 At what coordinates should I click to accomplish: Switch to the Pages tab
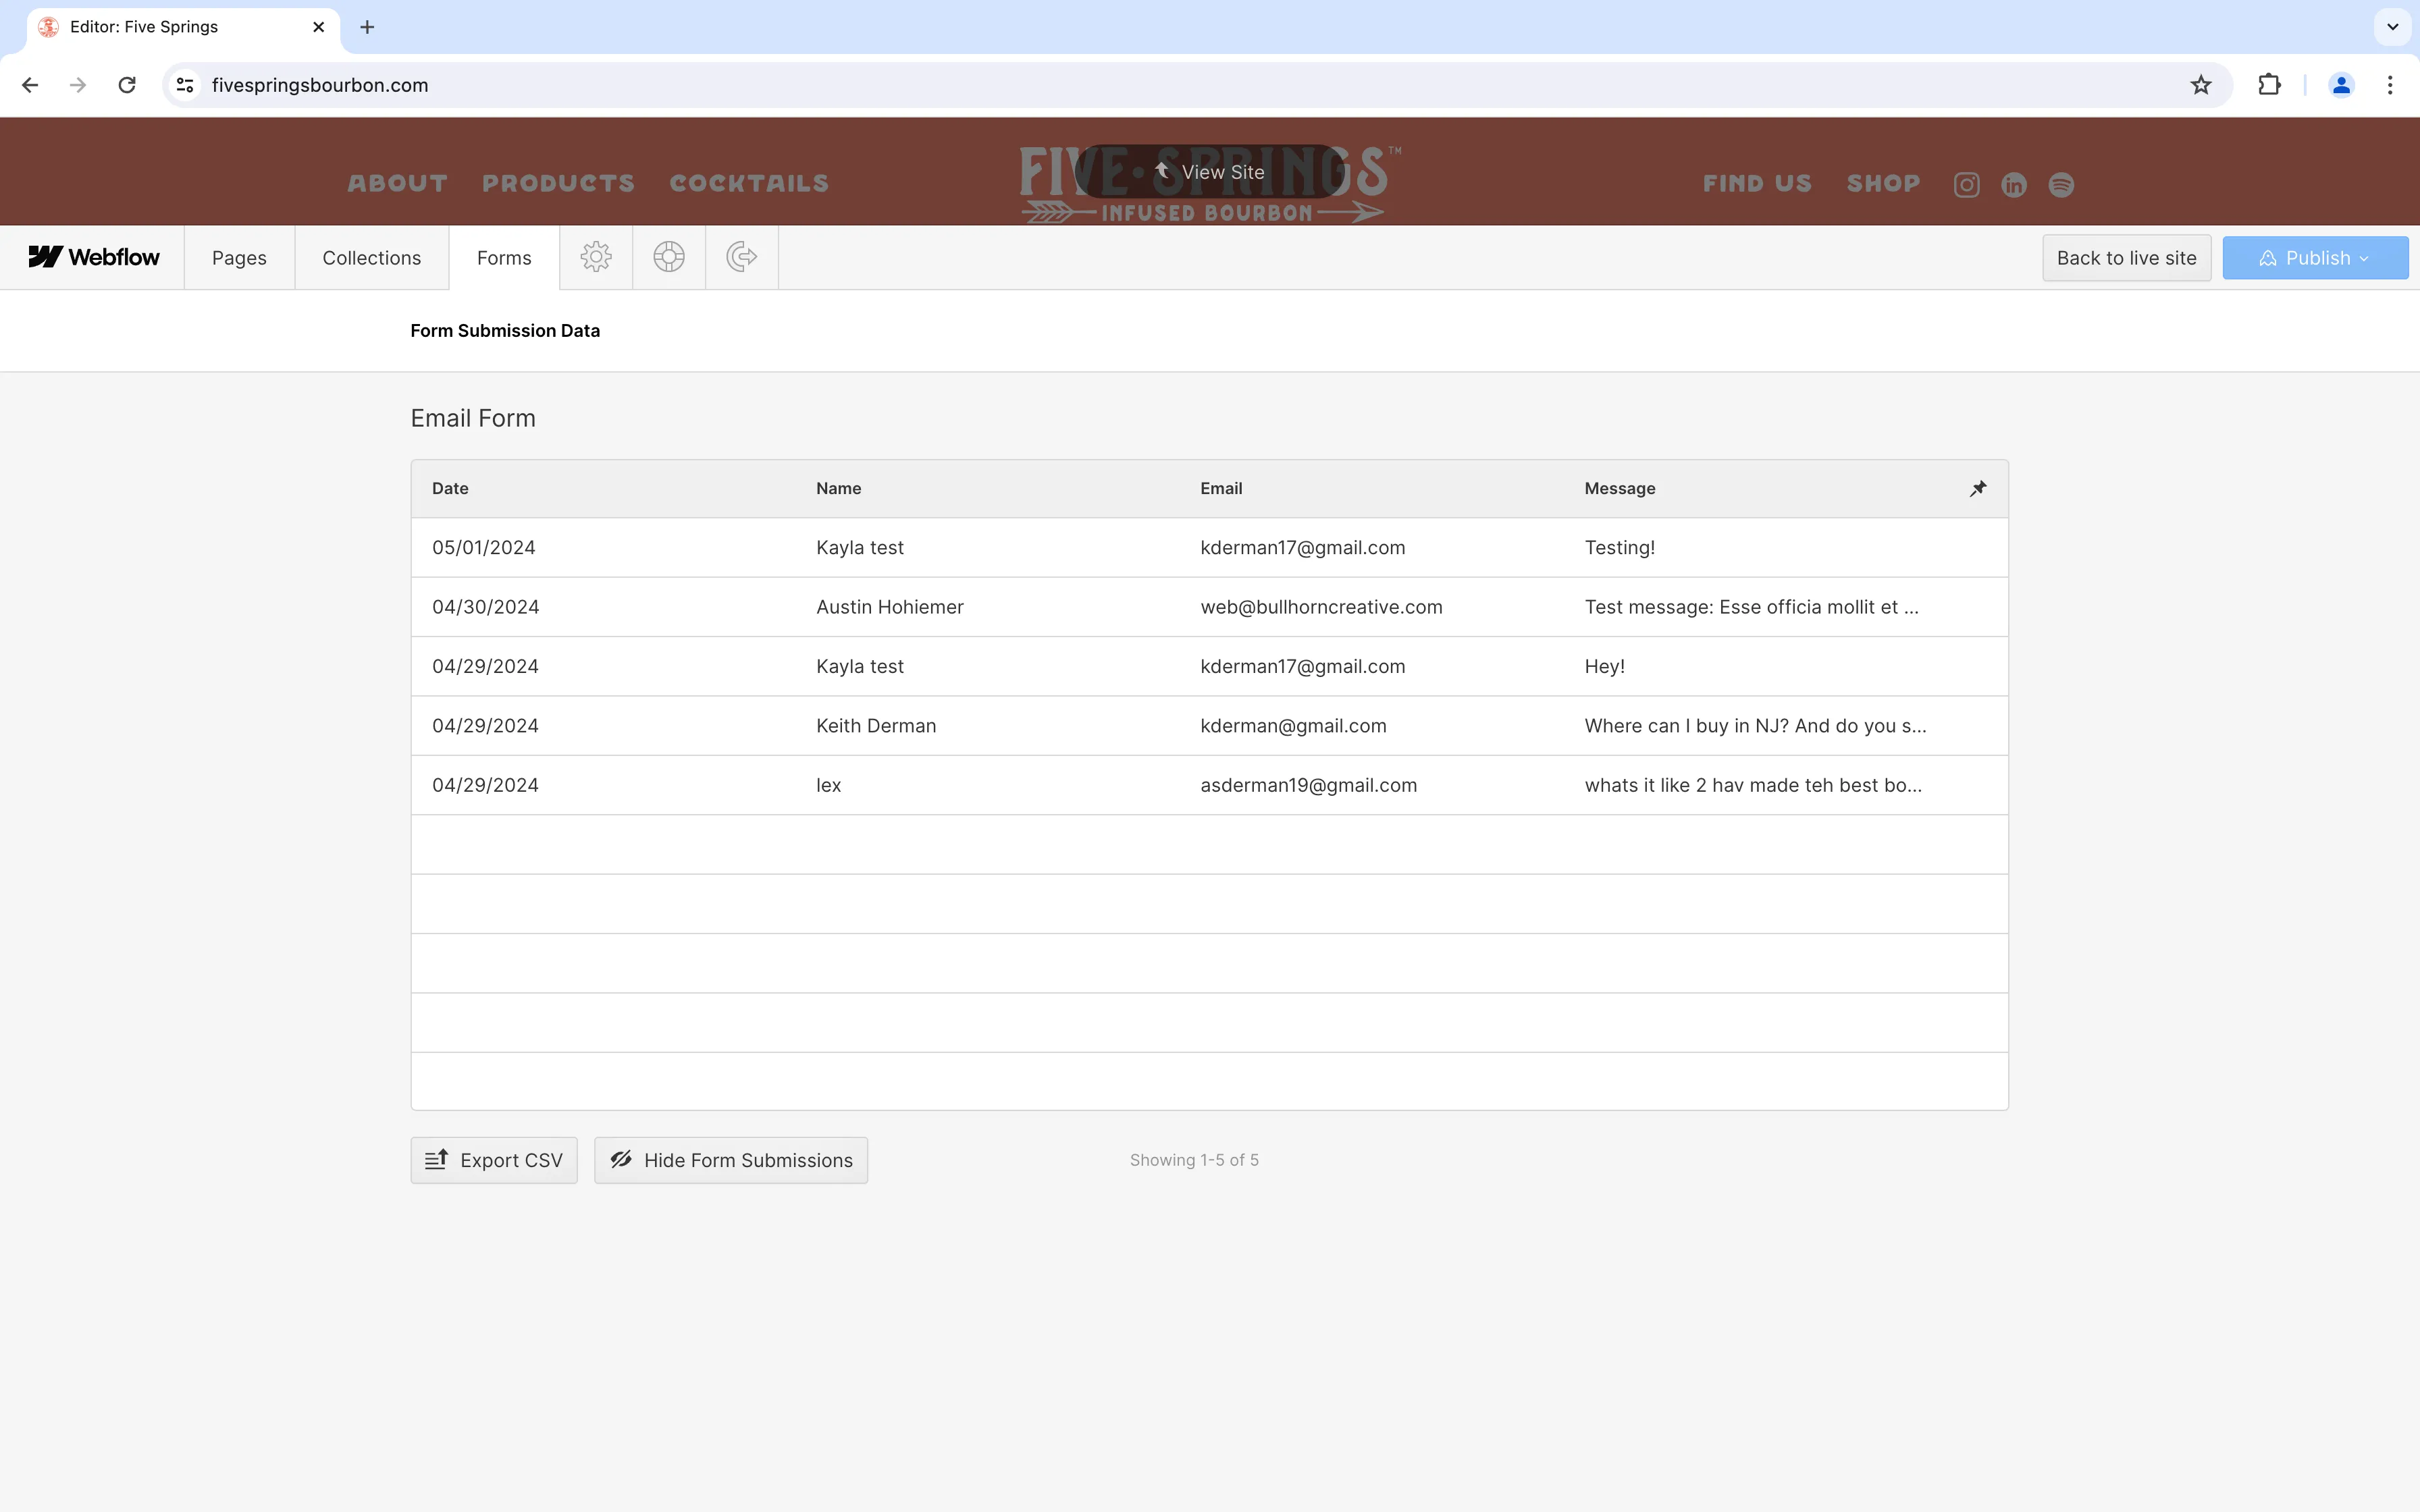(239, 257)
